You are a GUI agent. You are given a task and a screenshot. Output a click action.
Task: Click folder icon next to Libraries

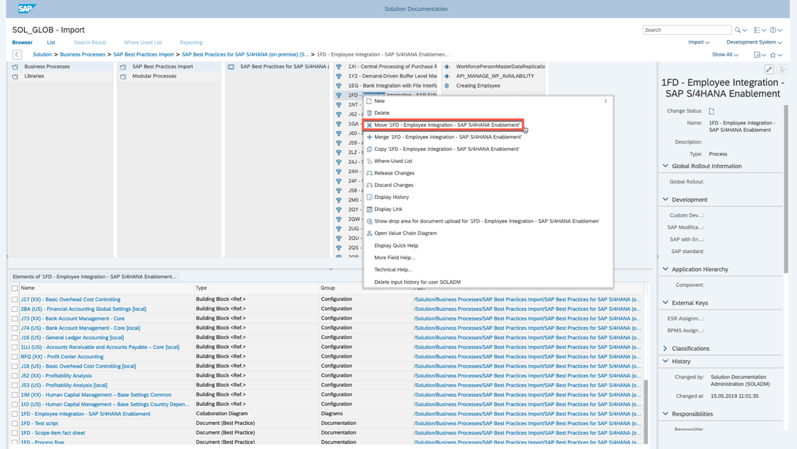[15, 76]
